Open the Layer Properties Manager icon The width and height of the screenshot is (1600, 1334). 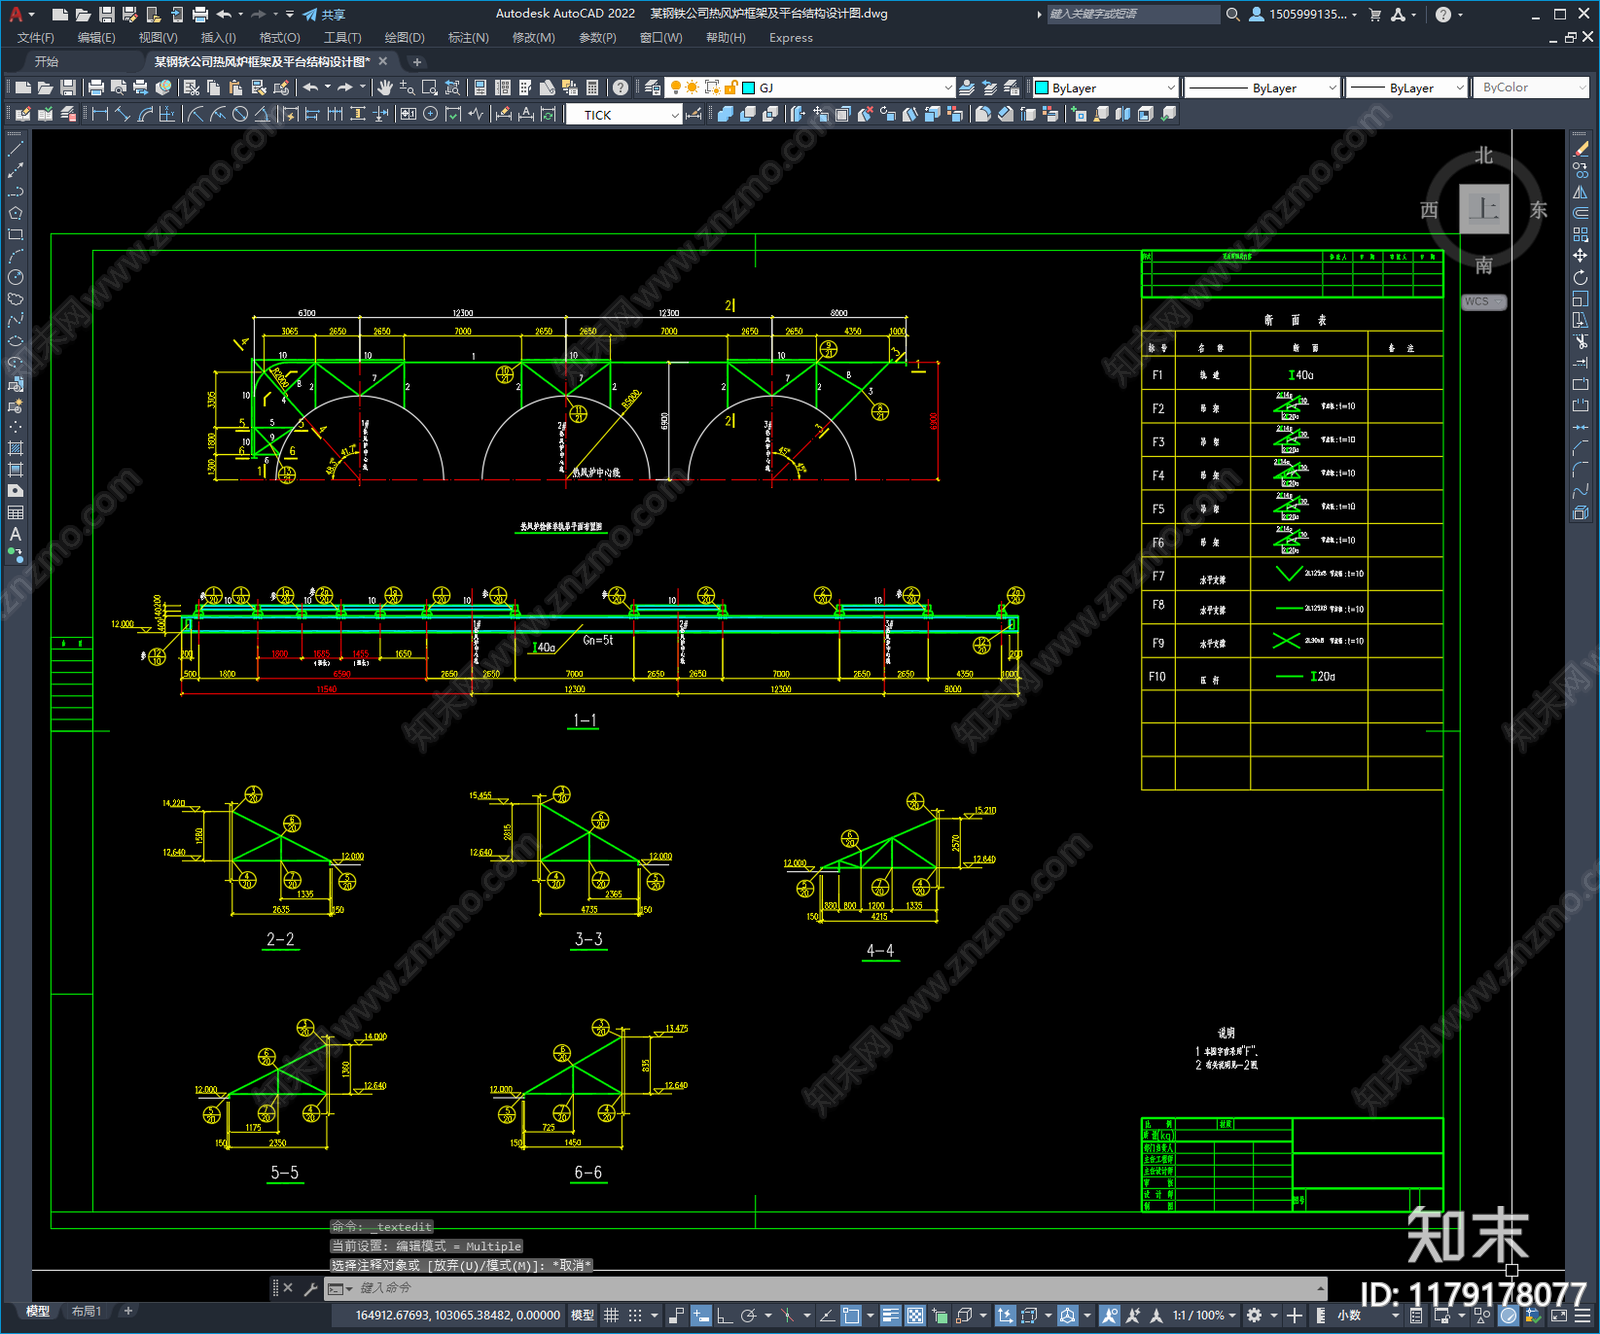(x=653, y=88)
